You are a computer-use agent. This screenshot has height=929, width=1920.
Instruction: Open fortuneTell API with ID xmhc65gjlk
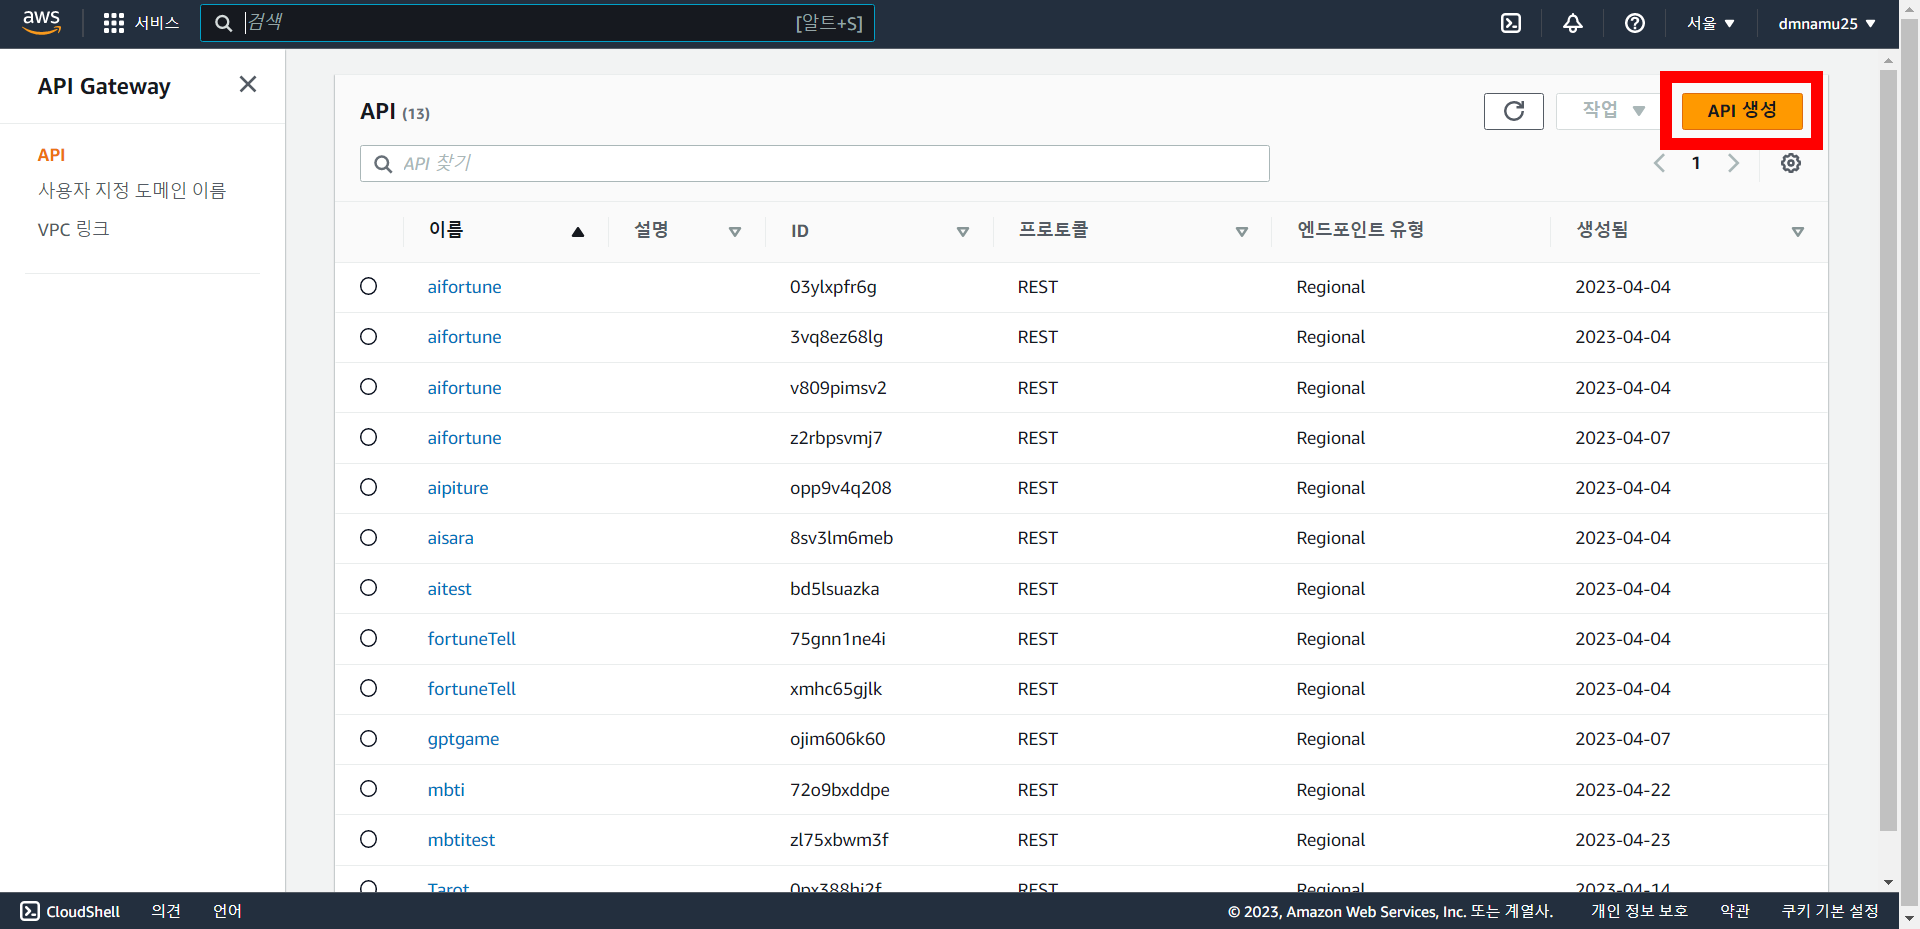pyautogui.click(x=472, y=689)
